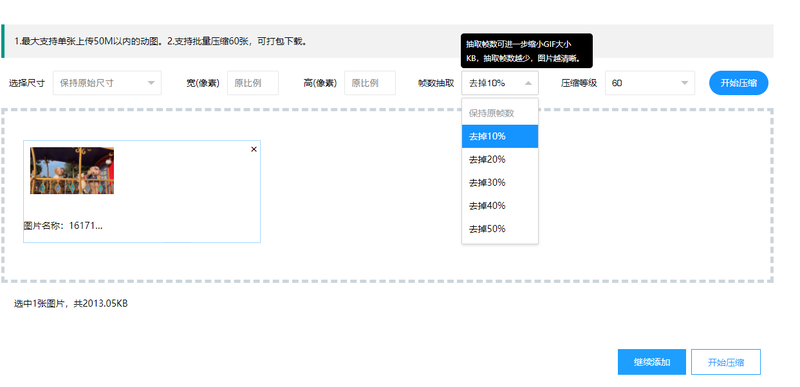
Task: Select the 保持原帧数 option
Action: coord(500,113)
